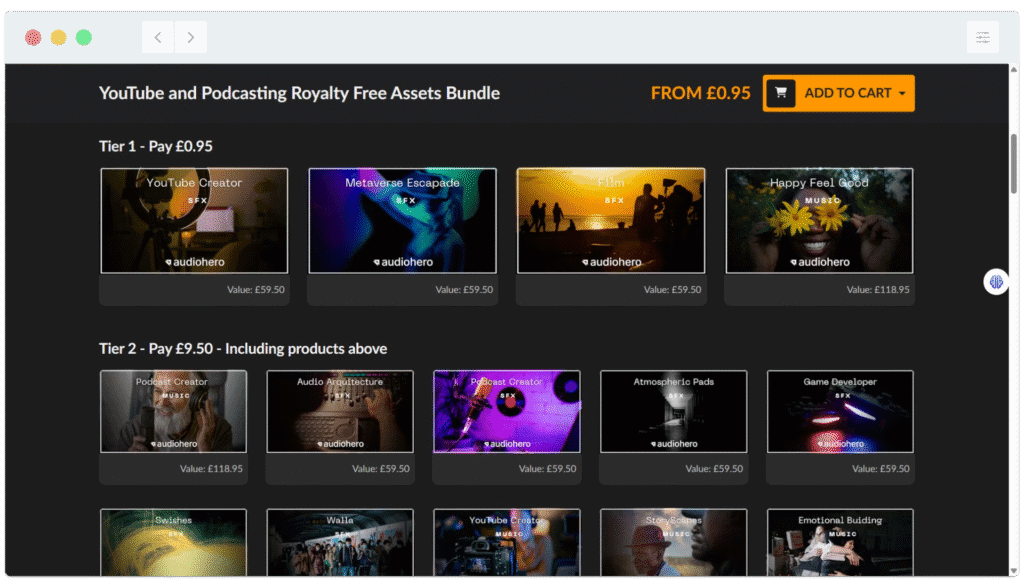Open the Audio Arquitecture product thumbnail
This screenshot has width=1024, height=587.
(x=340, y=411)
